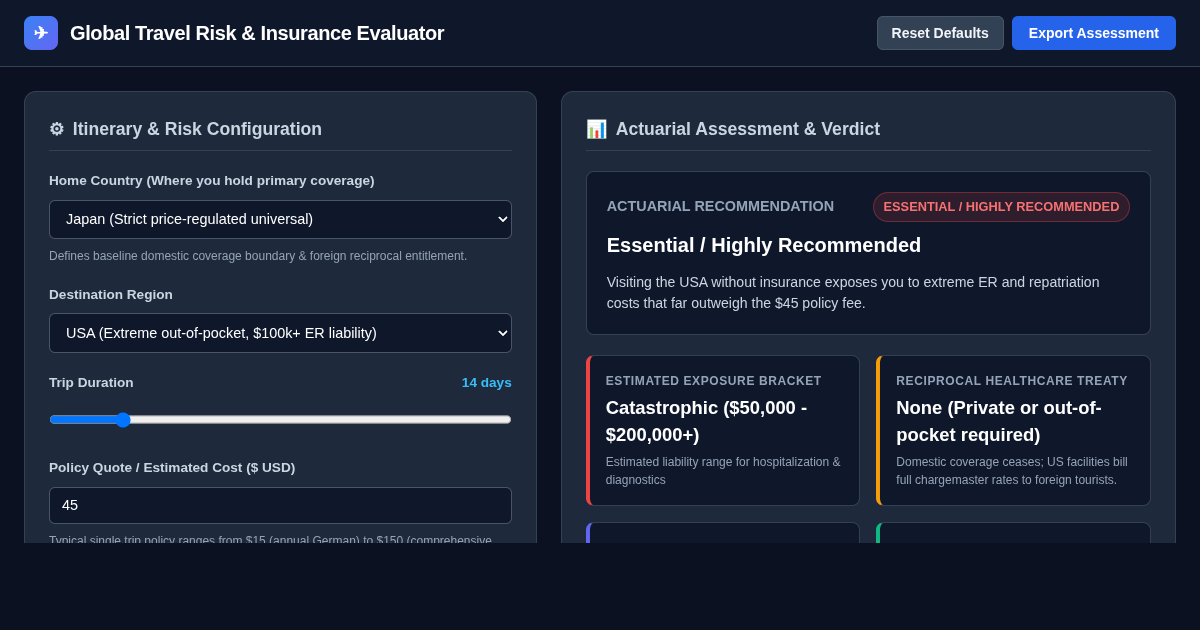Click the bar chart icon beside Actuarial Assessment
1200x630 pixels.
pos(596,129)
